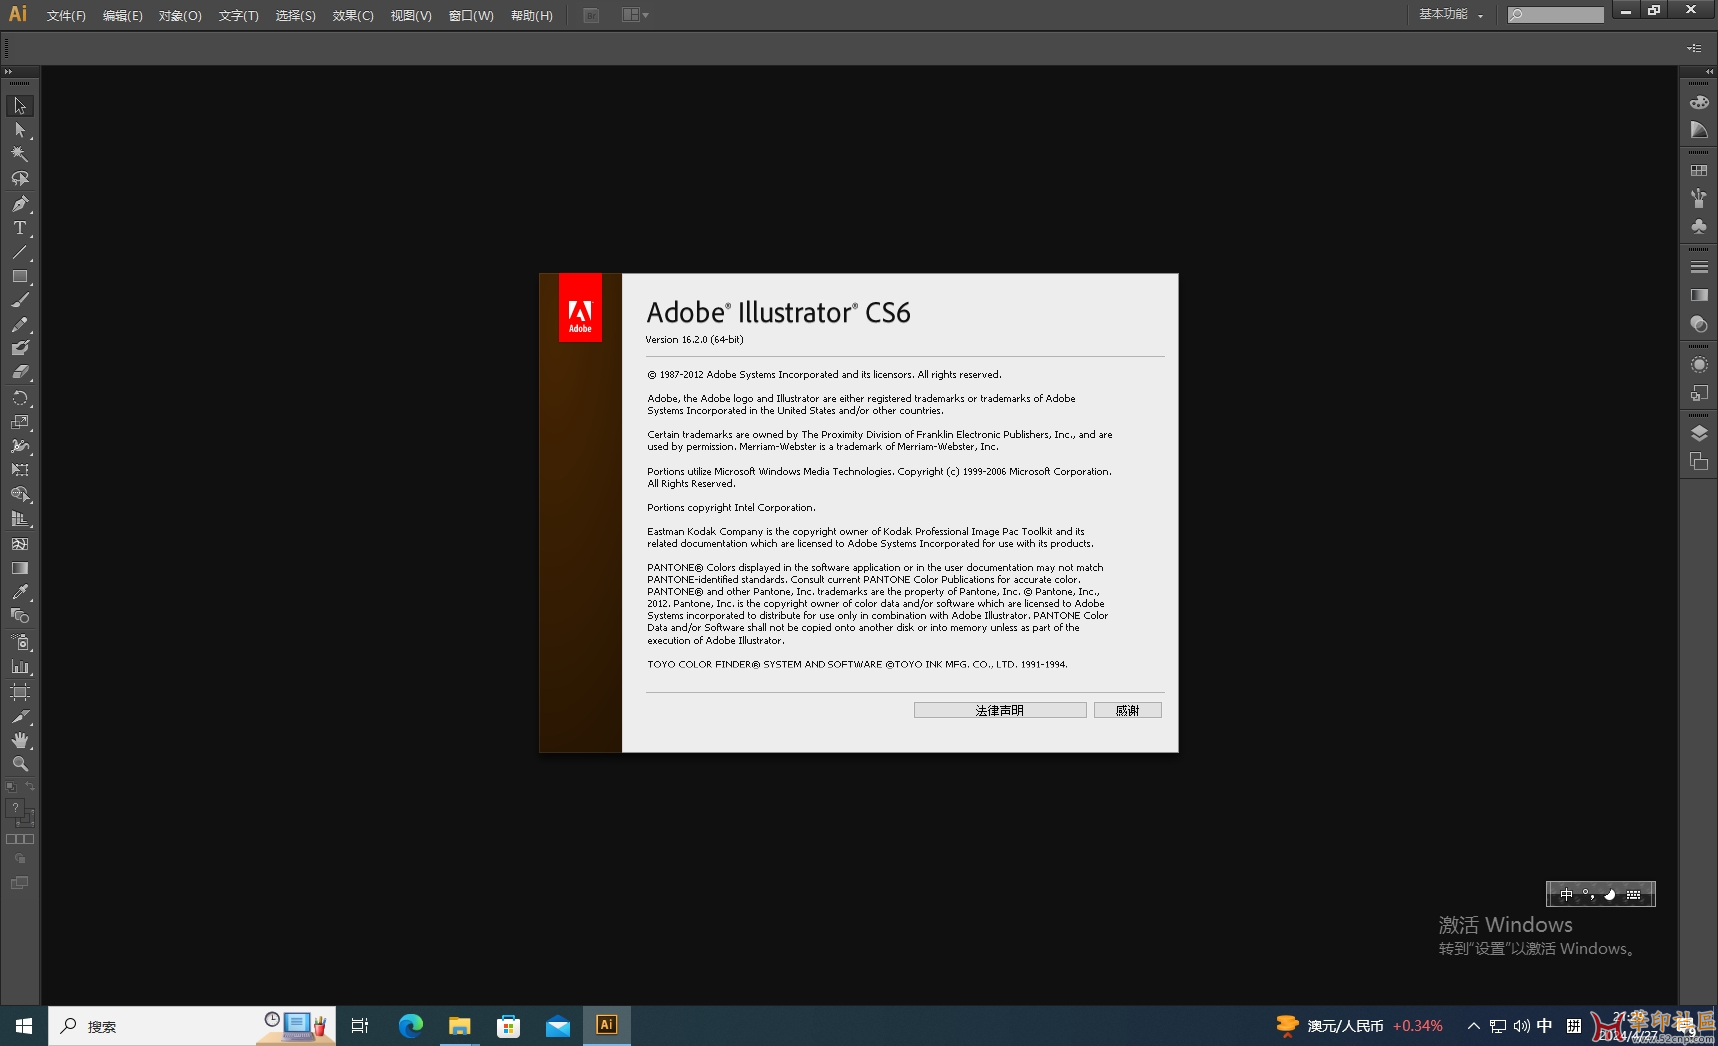The height and width of the screenshot is (1046, 1718).
Task: Click the Fill color box
Action: tap(15, 808)
